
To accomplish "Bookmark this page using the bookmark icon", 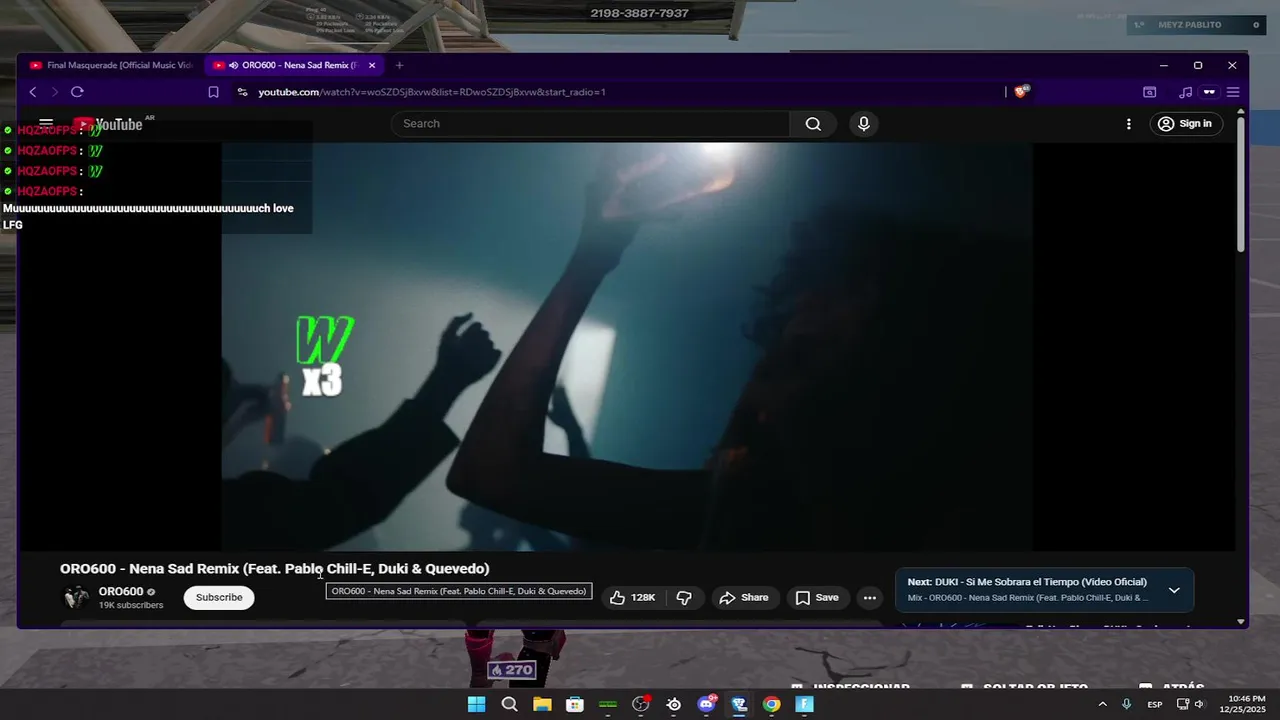I will point(213,92).
